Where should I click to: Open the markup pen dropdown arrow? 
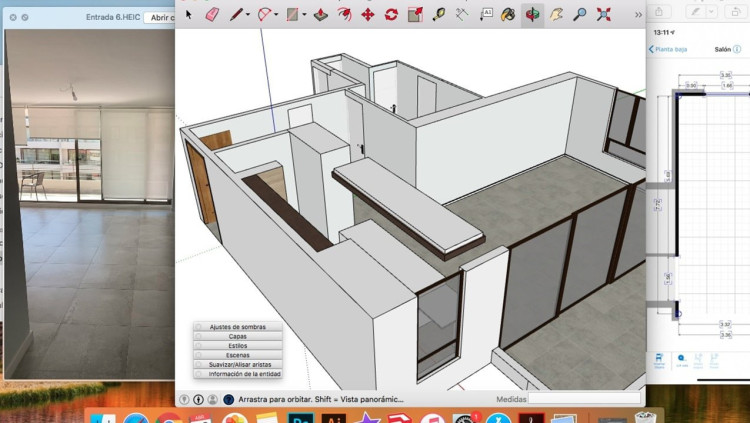tap(712, 12)
